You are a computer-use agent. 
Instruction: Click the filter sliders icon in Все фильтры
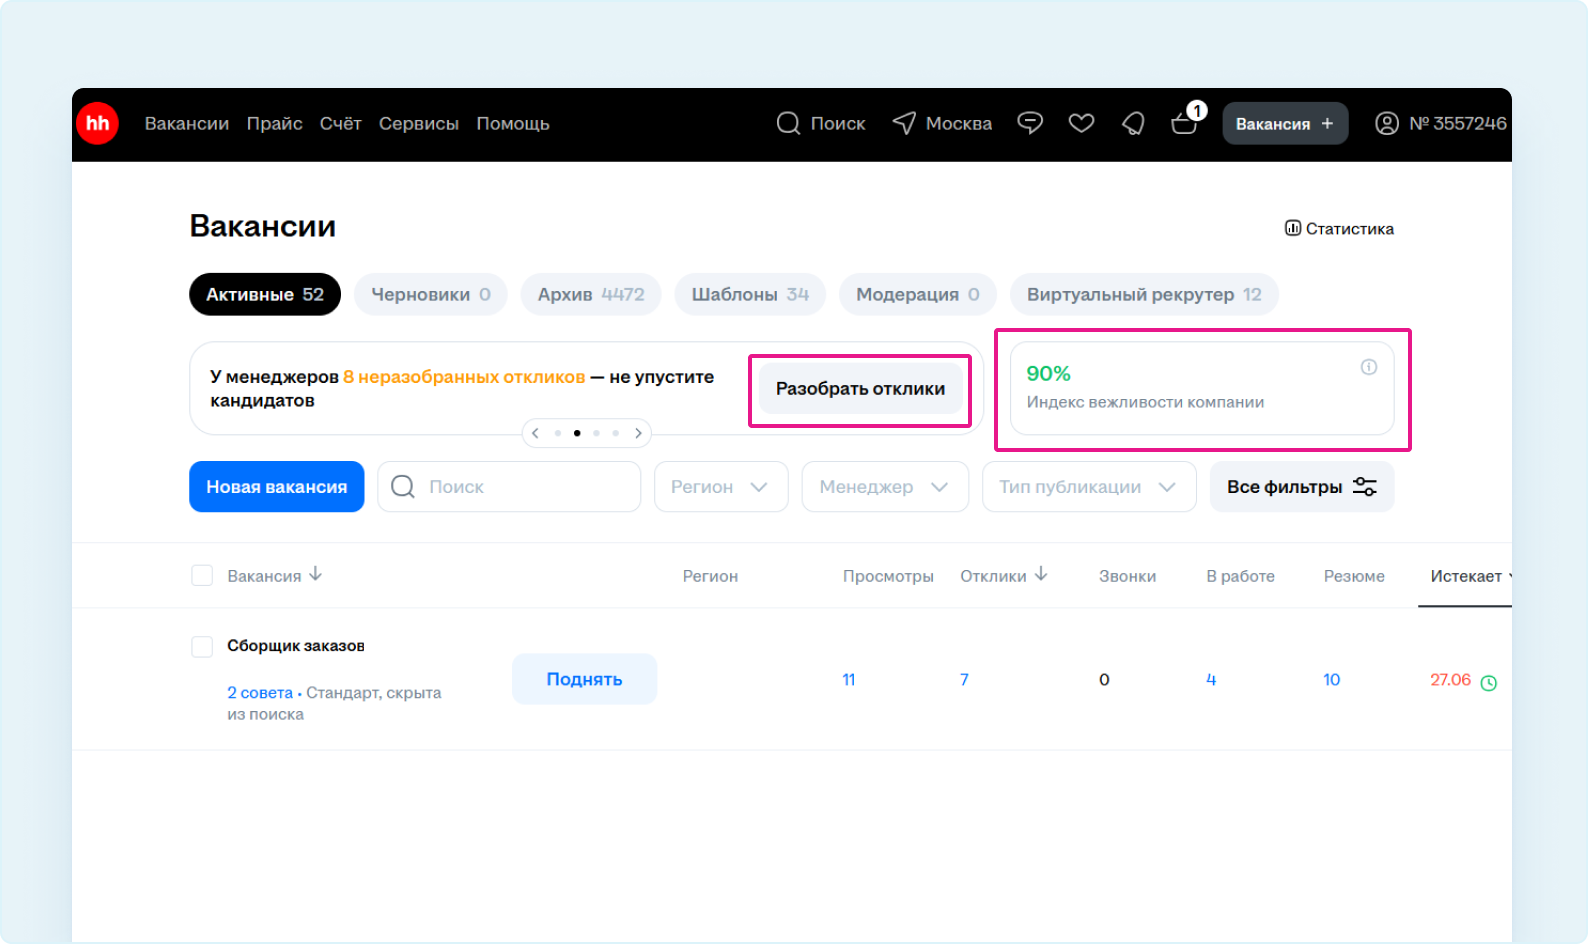[x=1365, y=487]
